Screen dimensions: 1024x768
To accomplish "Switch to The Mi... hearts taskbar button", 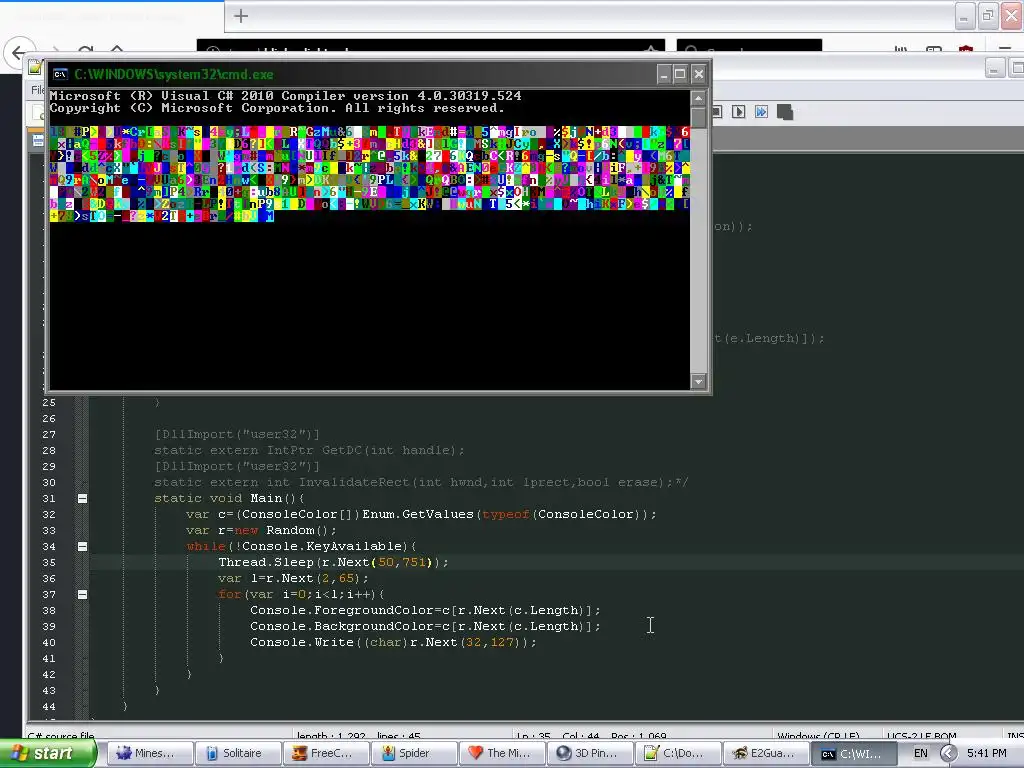I will pyautogui.click(x=502, y=754).
